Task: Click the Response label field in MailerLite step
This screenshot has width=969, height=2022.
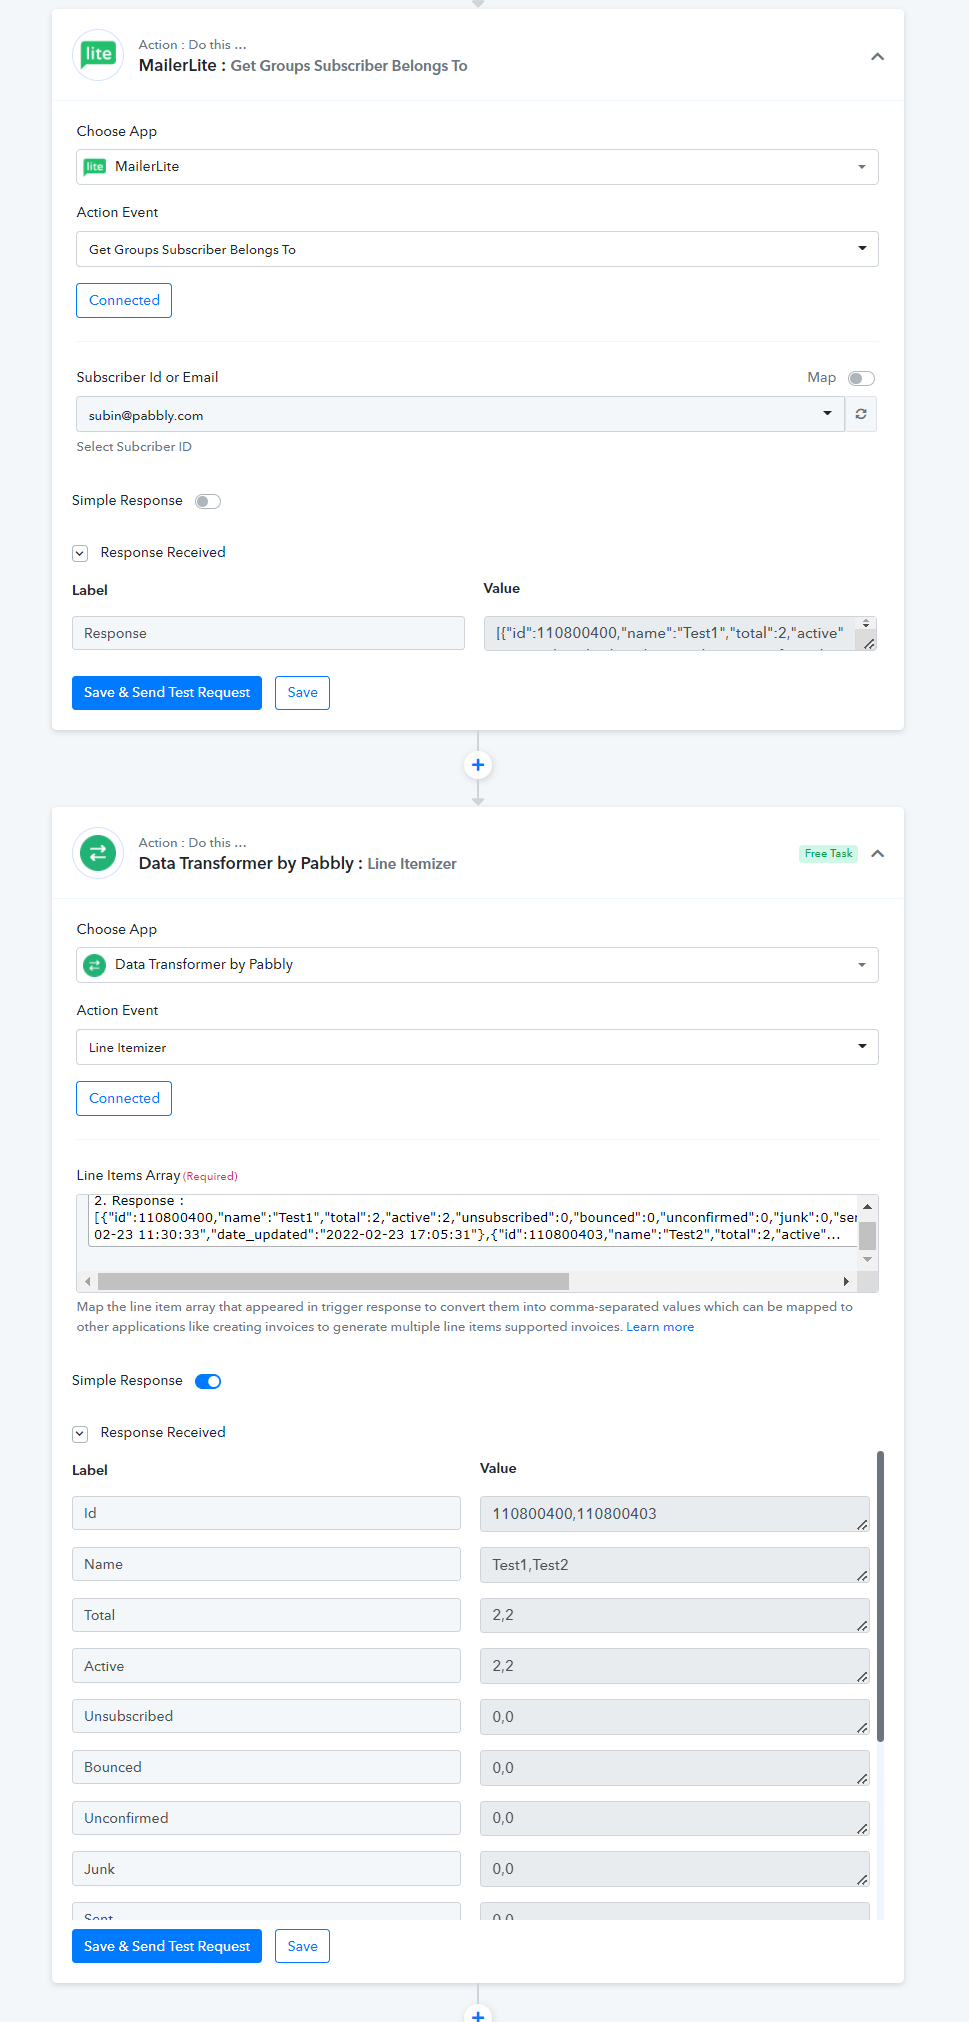Action: pos(268,633)
